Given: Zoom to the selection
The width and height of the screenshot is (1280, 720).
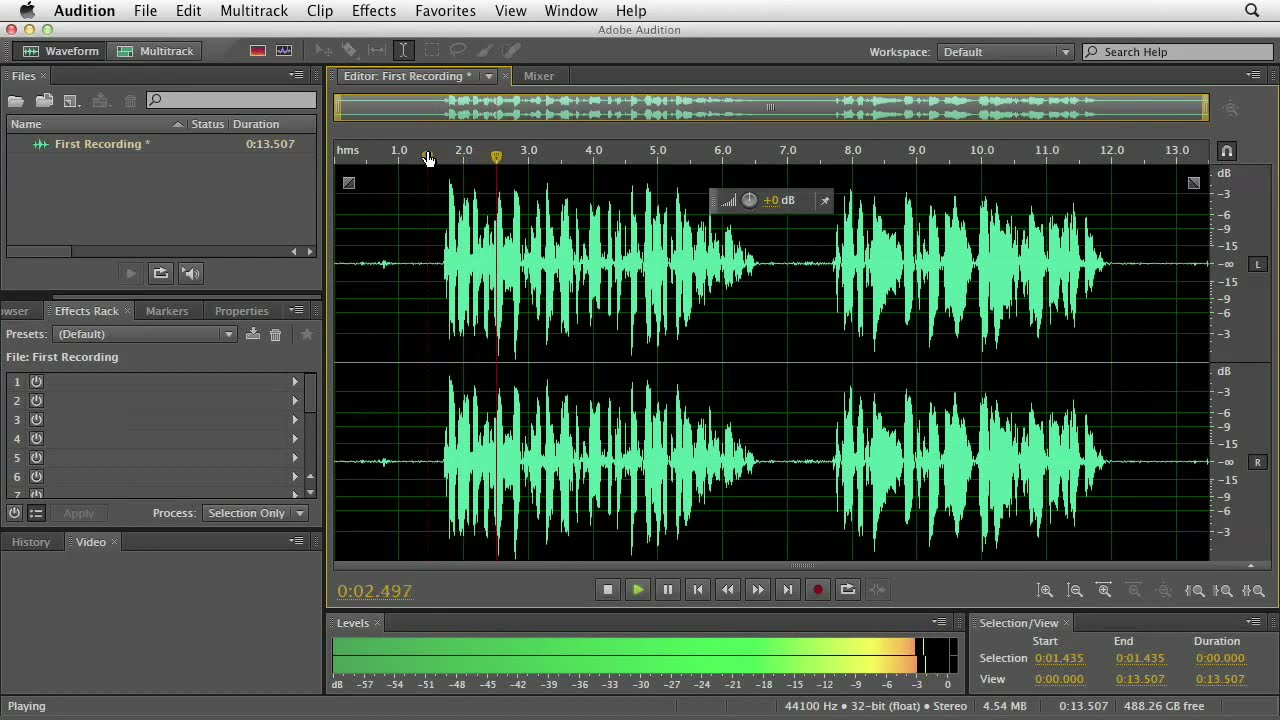Looking at the screenshot, I should coord(1253,591).
